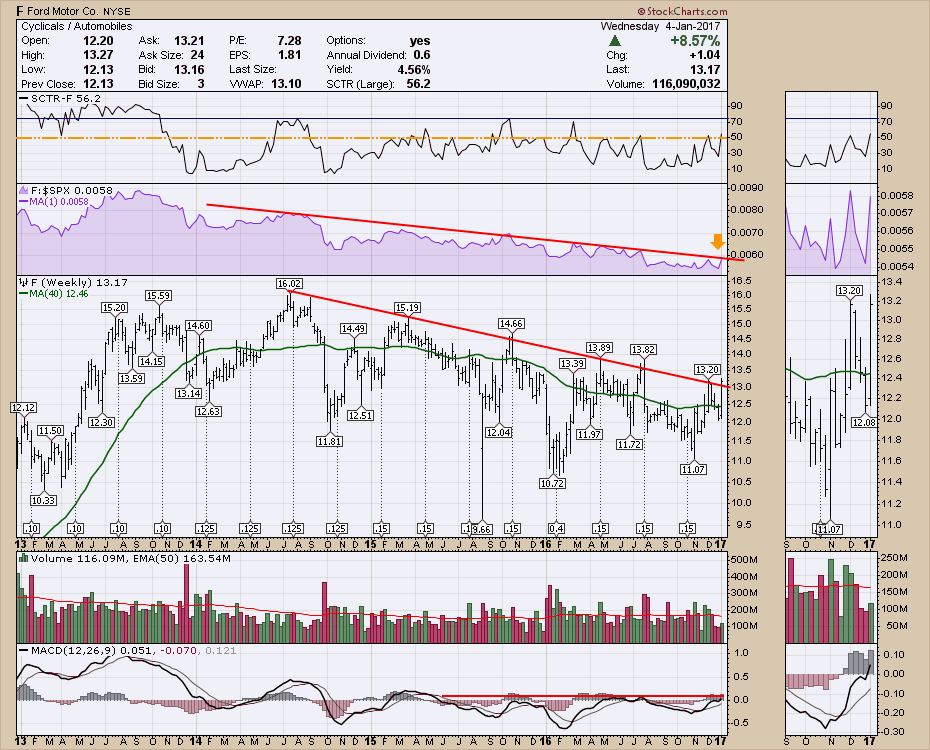Screen dimensions: 930x750
Task: Click the 12.63 low price label
Action: [208, 411]
